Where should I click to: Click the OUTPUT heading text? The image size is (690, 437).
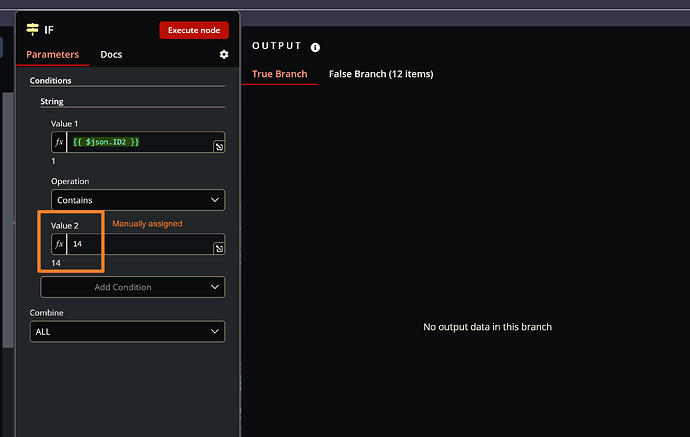[276, 46]
